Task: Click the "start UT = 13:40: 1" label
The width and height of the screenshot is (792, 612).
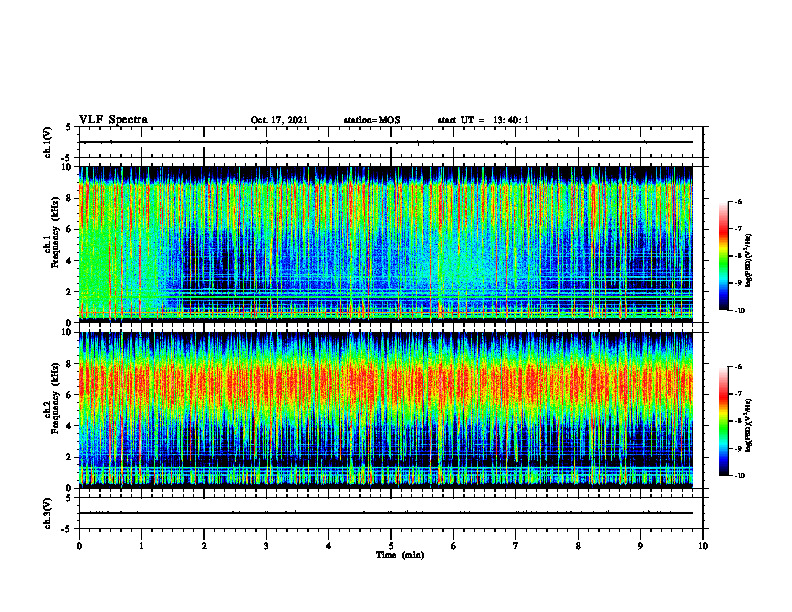Action: pos(483,120)
